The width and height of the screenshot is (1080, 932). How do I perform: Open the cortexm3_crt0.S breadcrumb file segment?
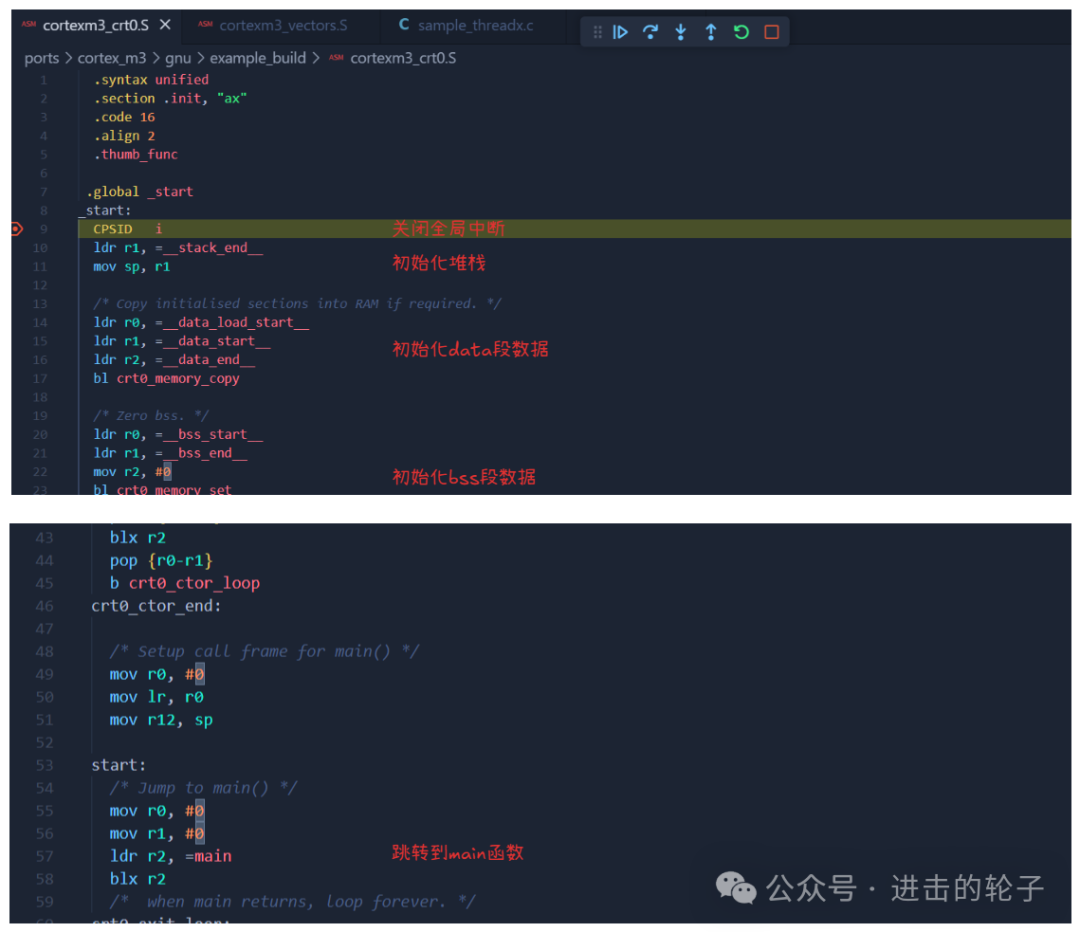[403, 58]
